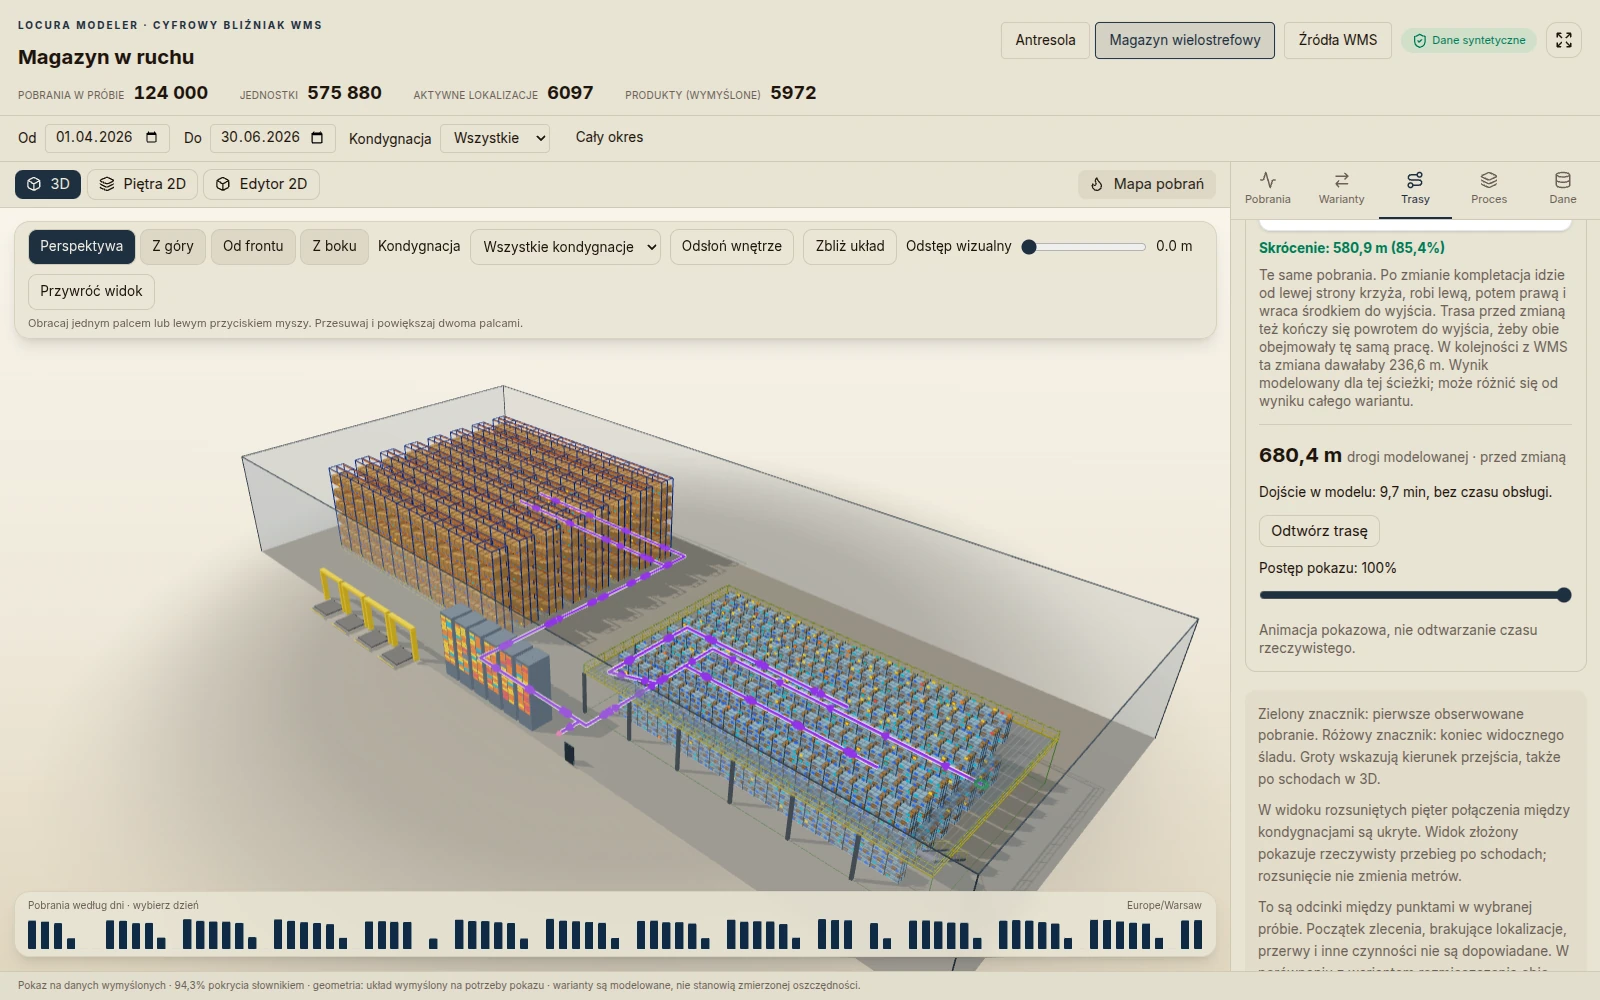Click the shield icon in Dane syntetyczne badge
Screen dimensions: 1600x1000
click(x=1419, y=41)
